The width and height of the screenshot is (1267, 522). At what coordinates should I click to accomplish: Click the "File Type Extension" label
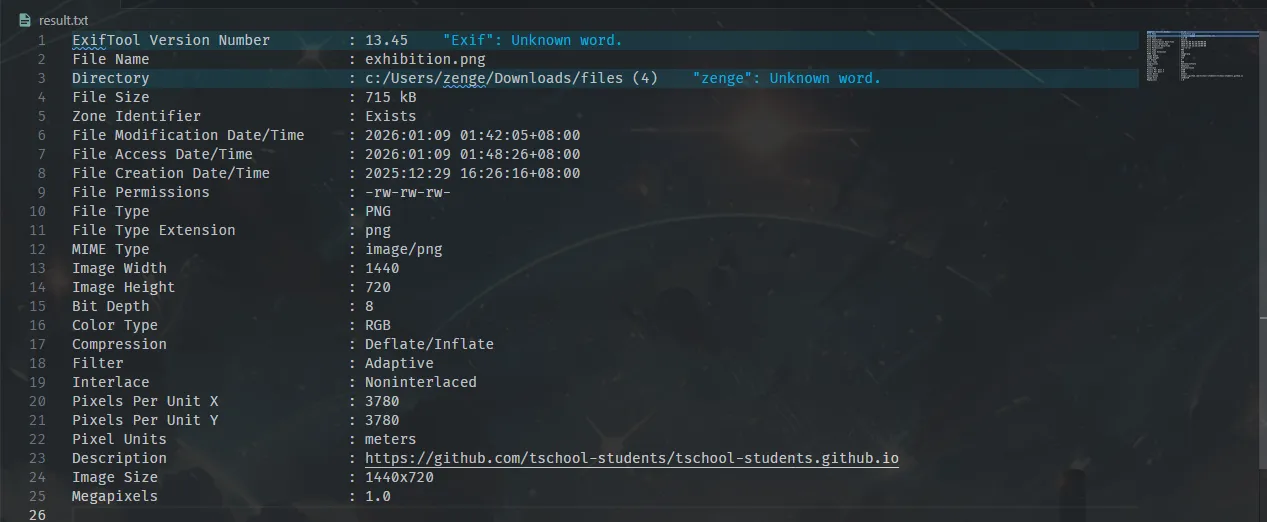click(154, 230)
